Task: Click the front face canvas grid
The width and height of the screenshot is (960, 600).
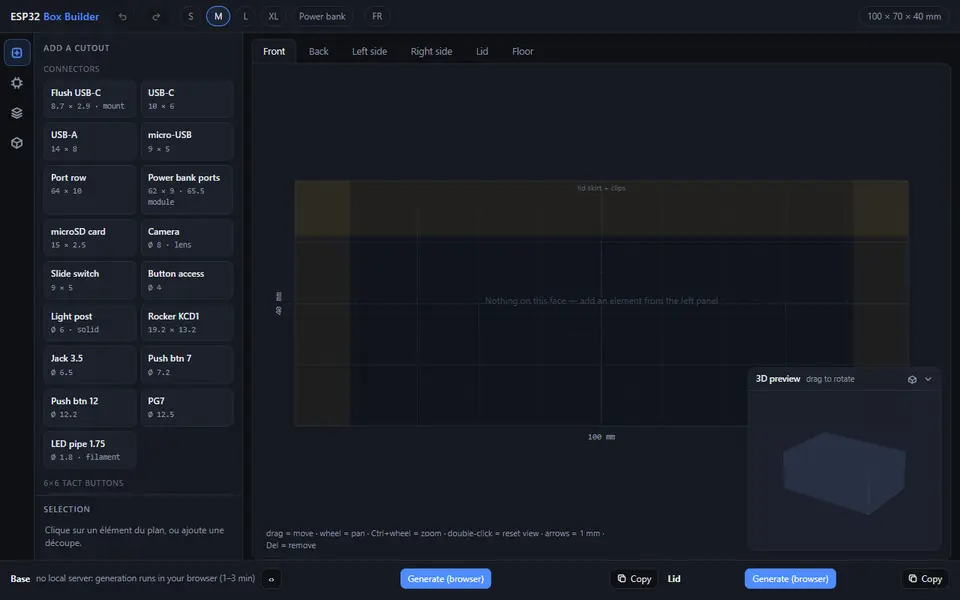Action: click(601, 303)
